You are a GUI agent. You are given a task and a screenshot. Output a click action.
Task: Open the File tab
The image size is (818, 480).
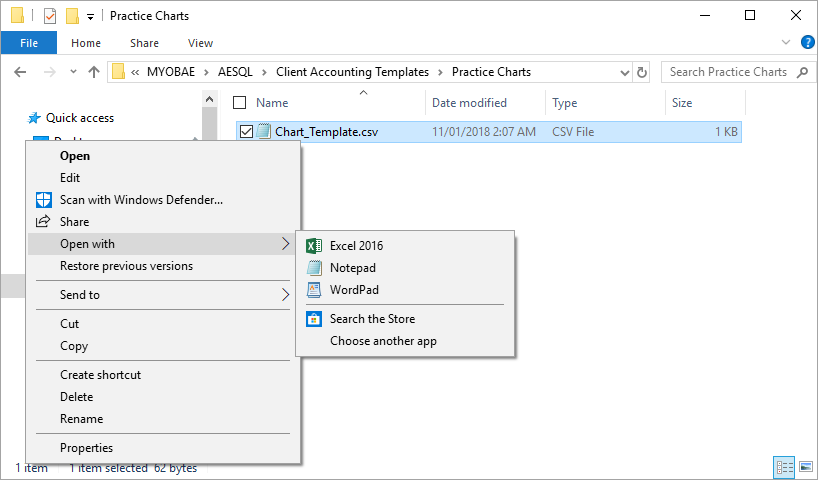[x=29, y=43]
